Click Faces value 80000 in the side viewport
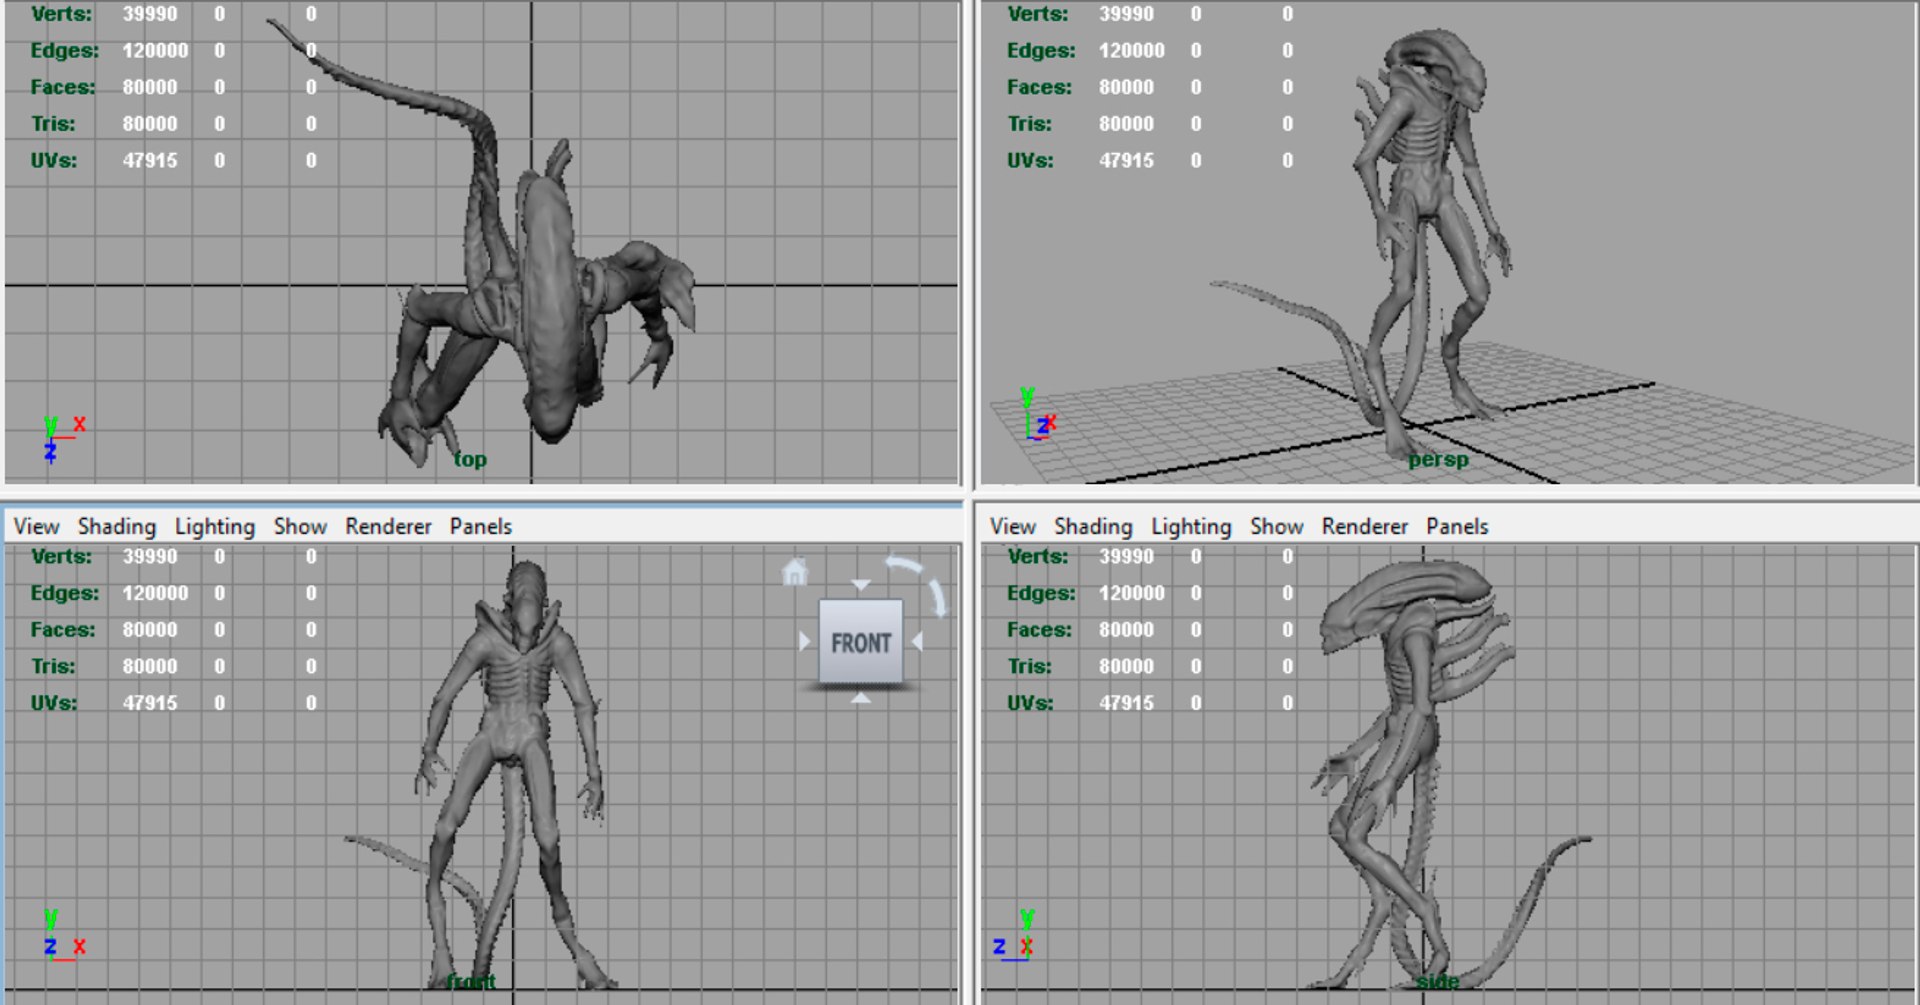 pos(1126,630)
